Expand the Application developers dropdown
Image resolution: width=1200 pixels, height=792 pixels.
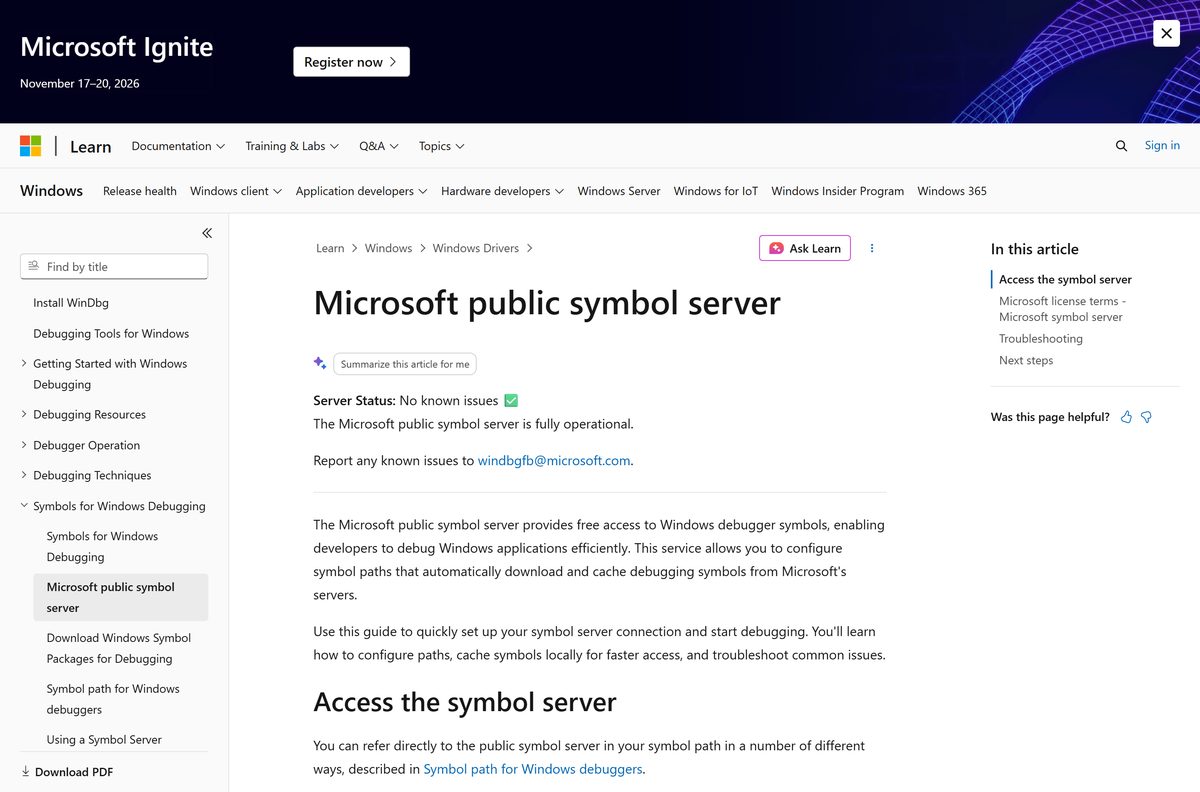[x=362, y=191]
